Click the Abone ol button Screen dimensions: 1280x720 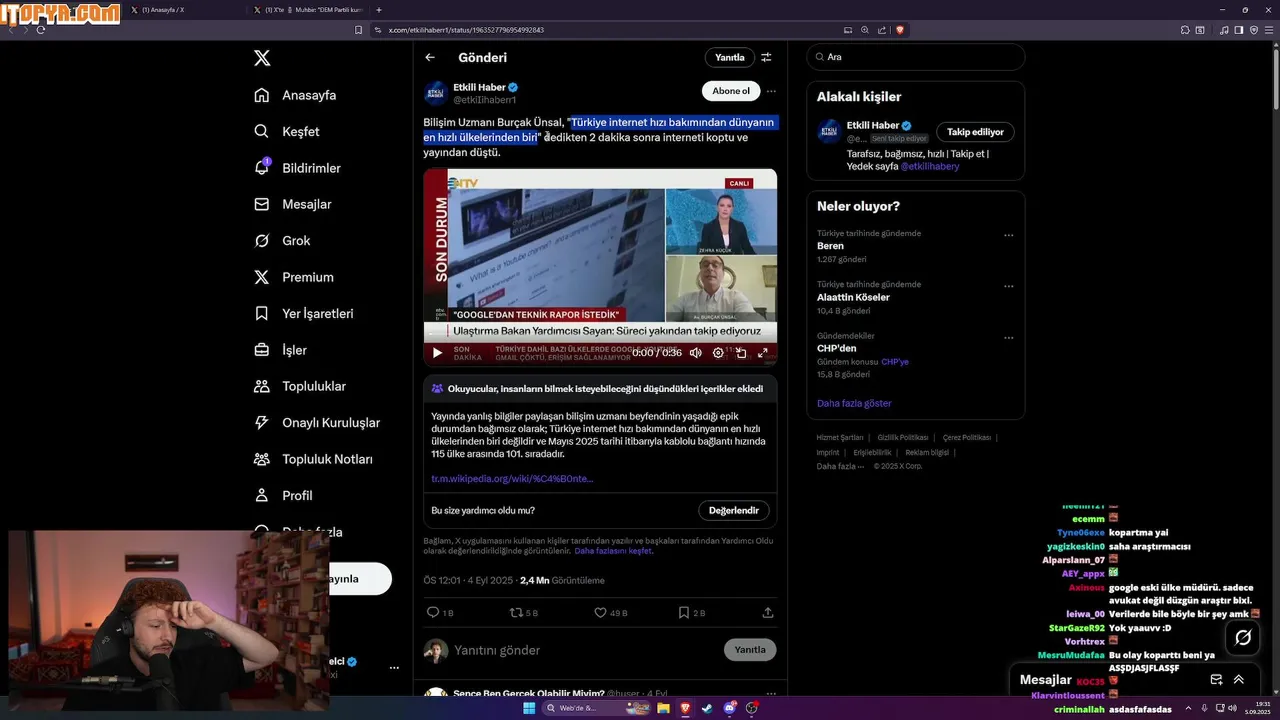(730, 91)
